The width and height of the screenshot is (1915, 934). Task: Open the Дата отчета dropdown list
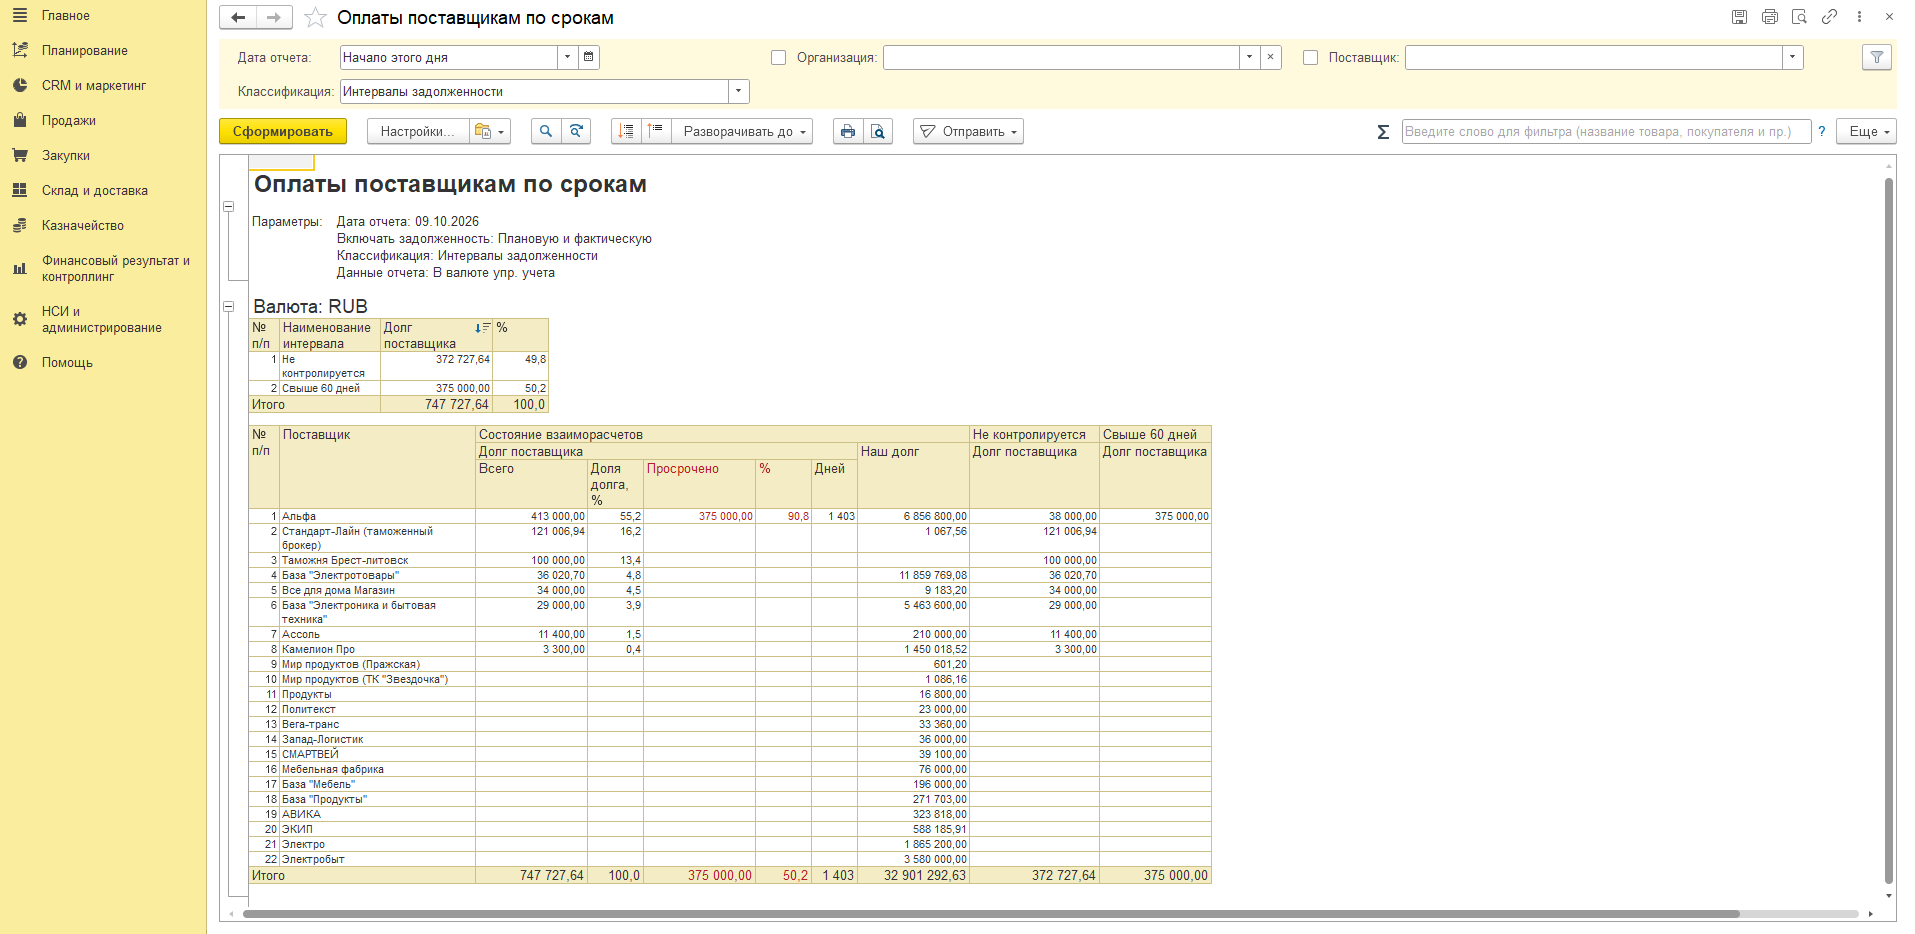click(x=567, y=57)
